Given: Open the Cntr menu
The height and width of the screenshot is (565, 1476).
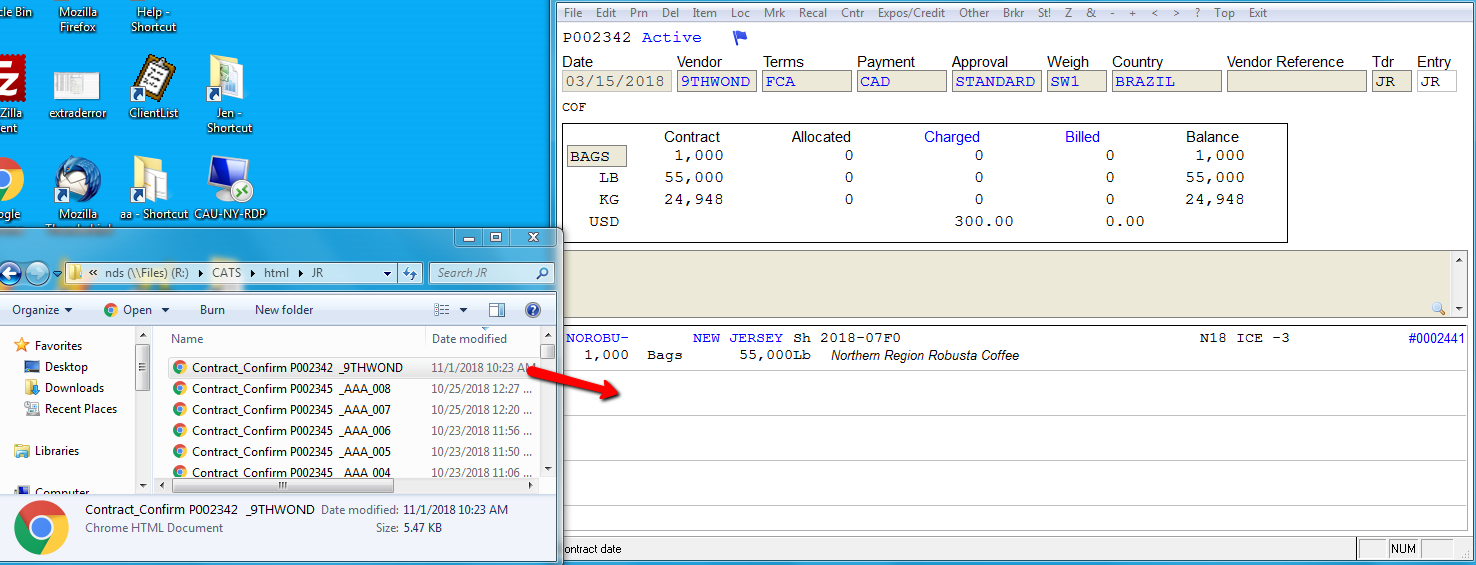Looking at the screenshot, I should (x=852, y=13).
